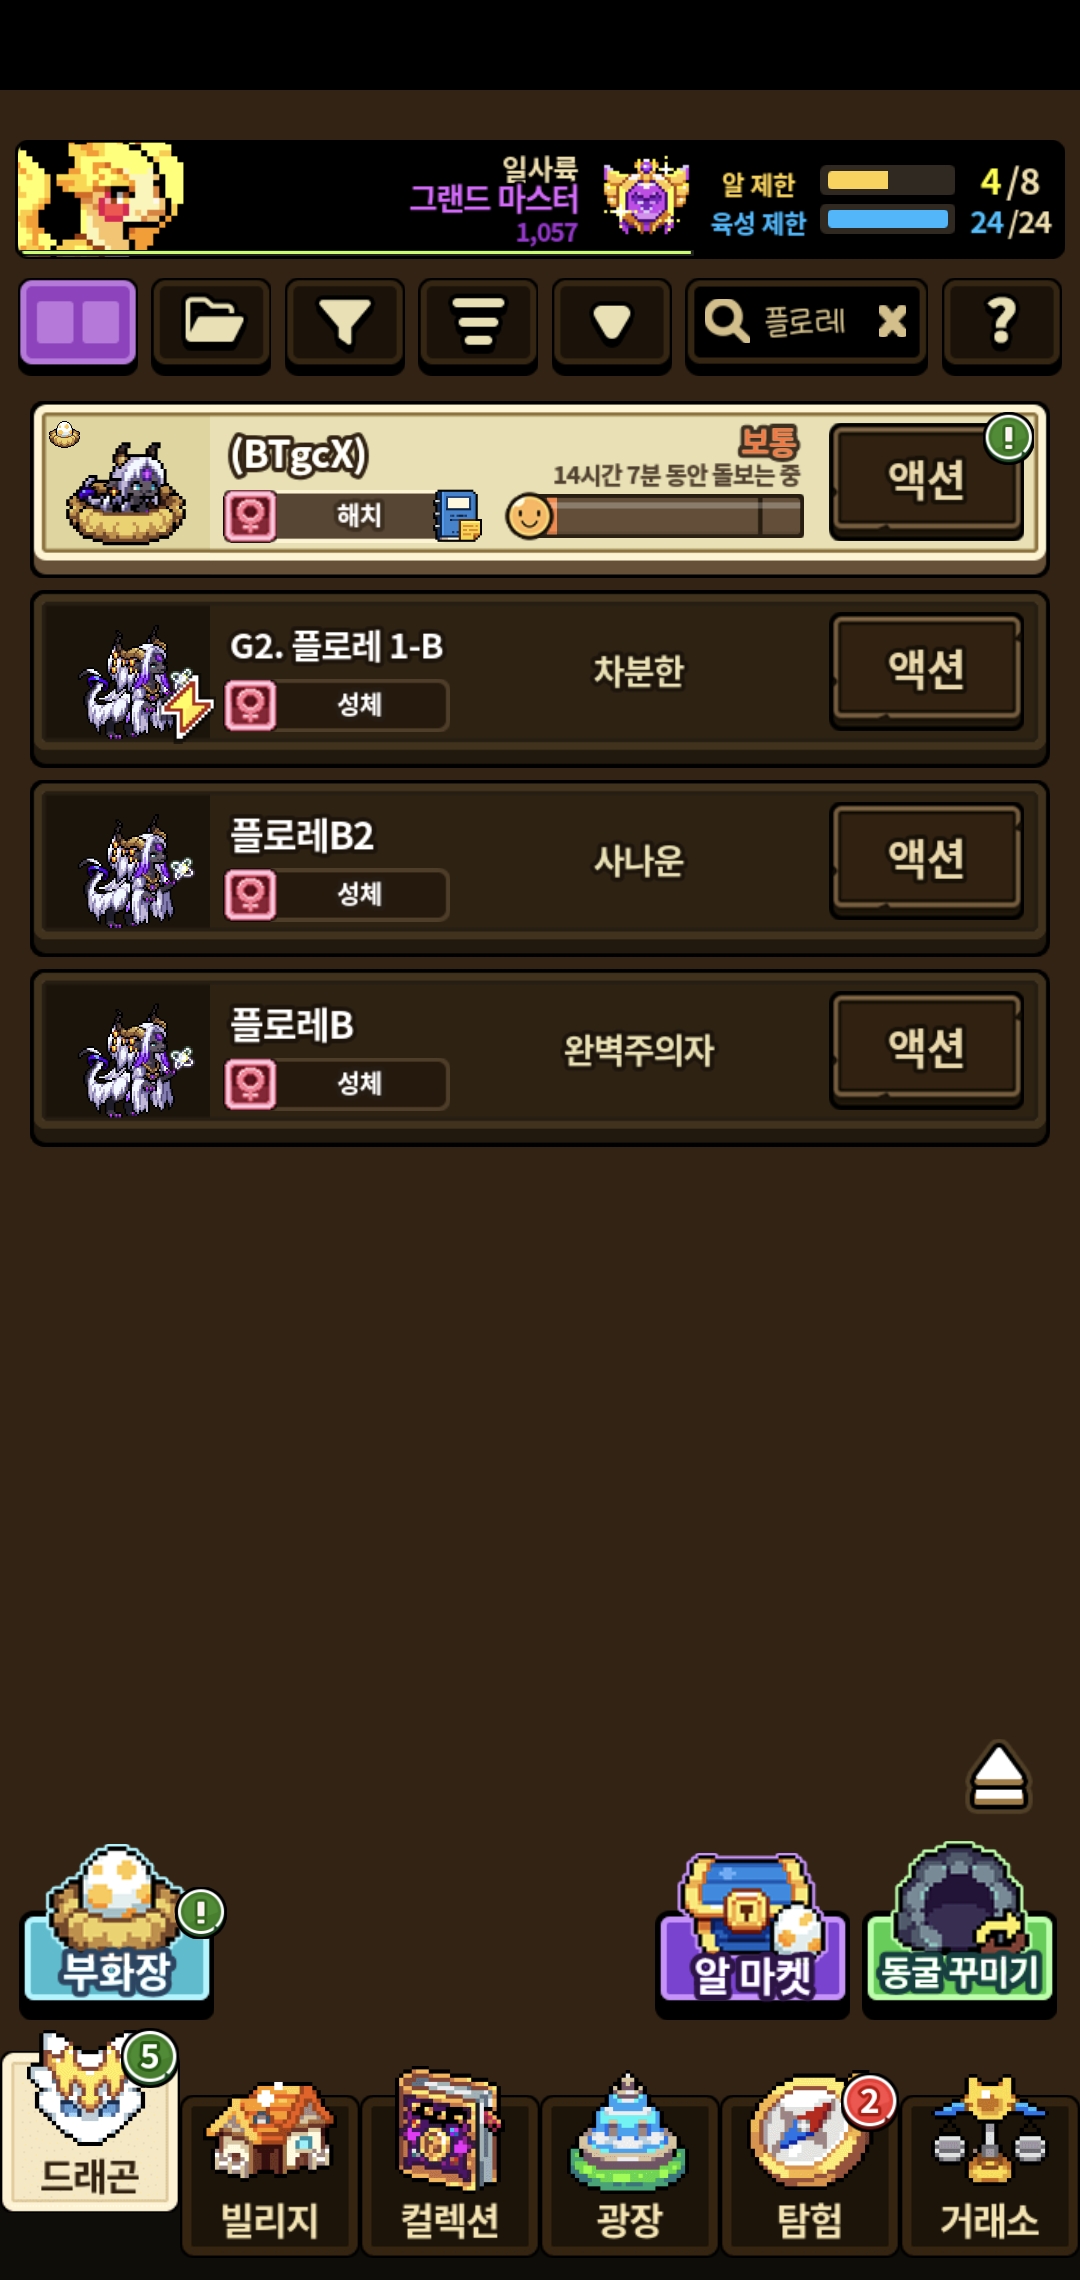Open the funnel filter options
The height and width of the screenshot is (2280, 1080).
(x=345, y=323)
